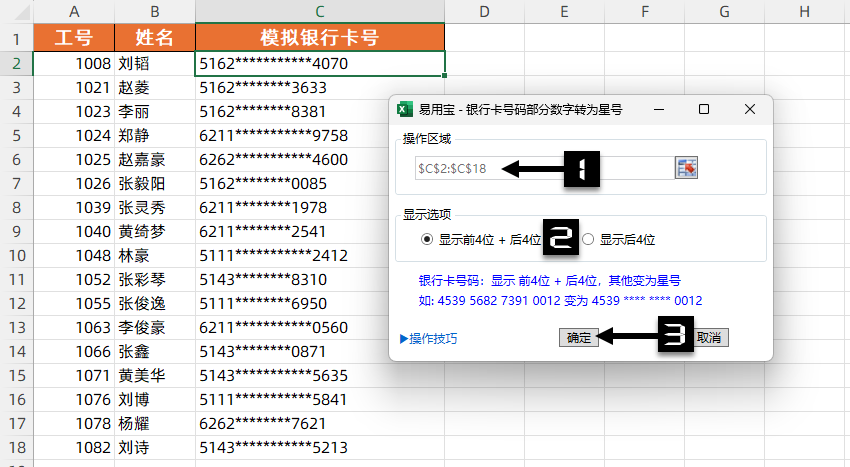Click name cell 李丽

click(x=154, y=112)
